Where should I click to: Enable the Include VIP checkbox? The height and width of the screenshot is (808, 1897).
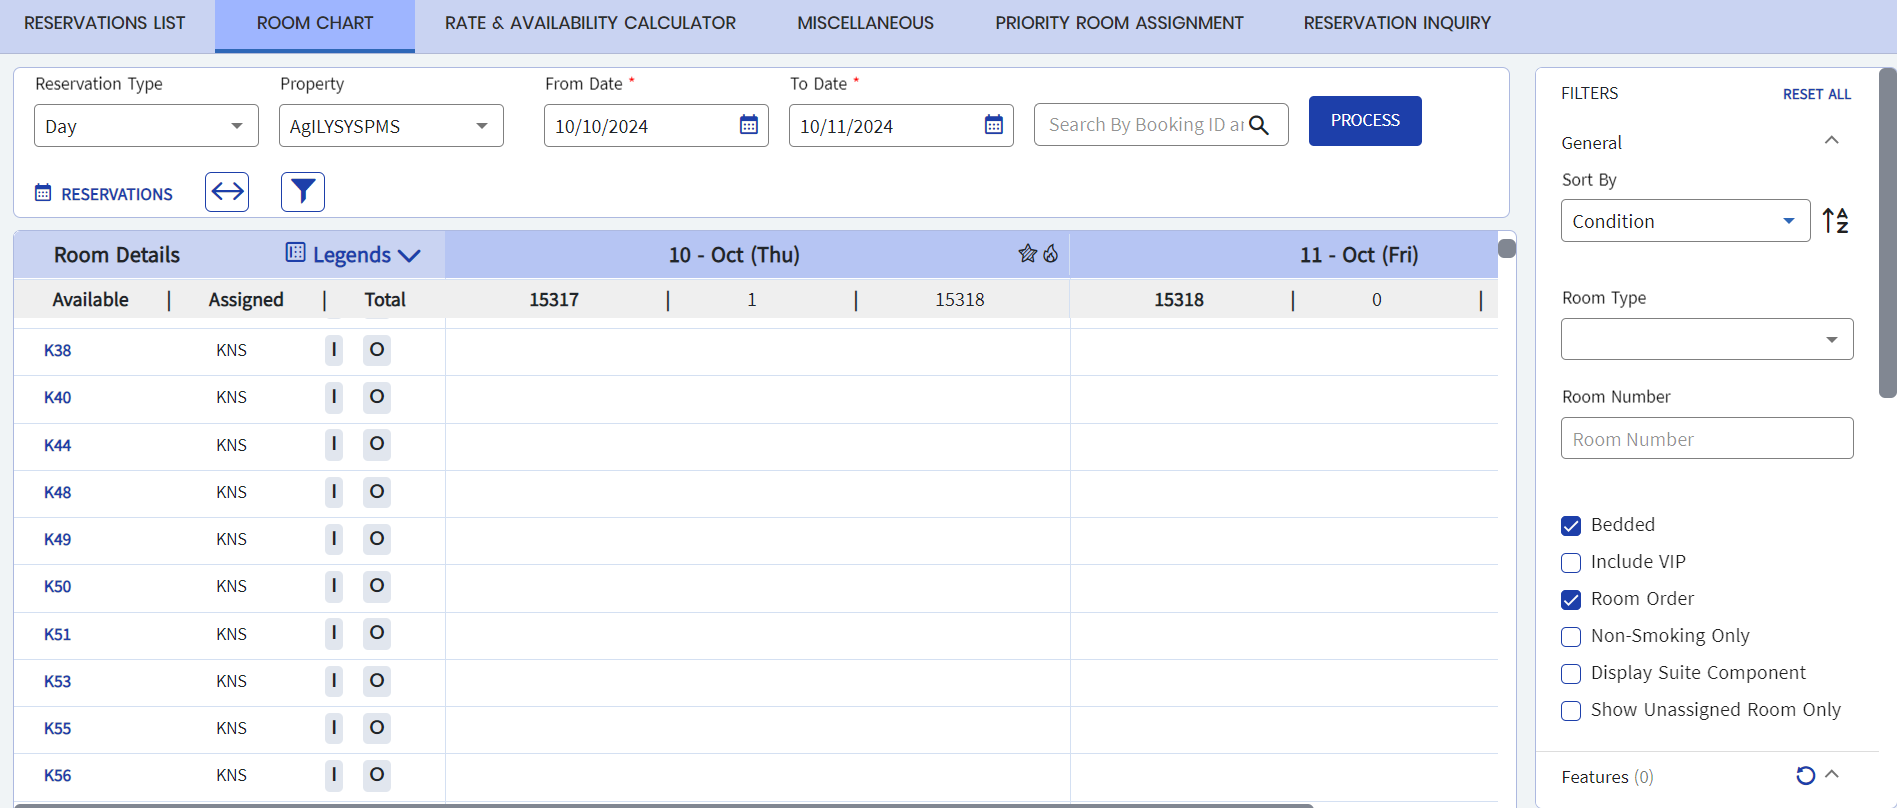[x=1571, y=563]
